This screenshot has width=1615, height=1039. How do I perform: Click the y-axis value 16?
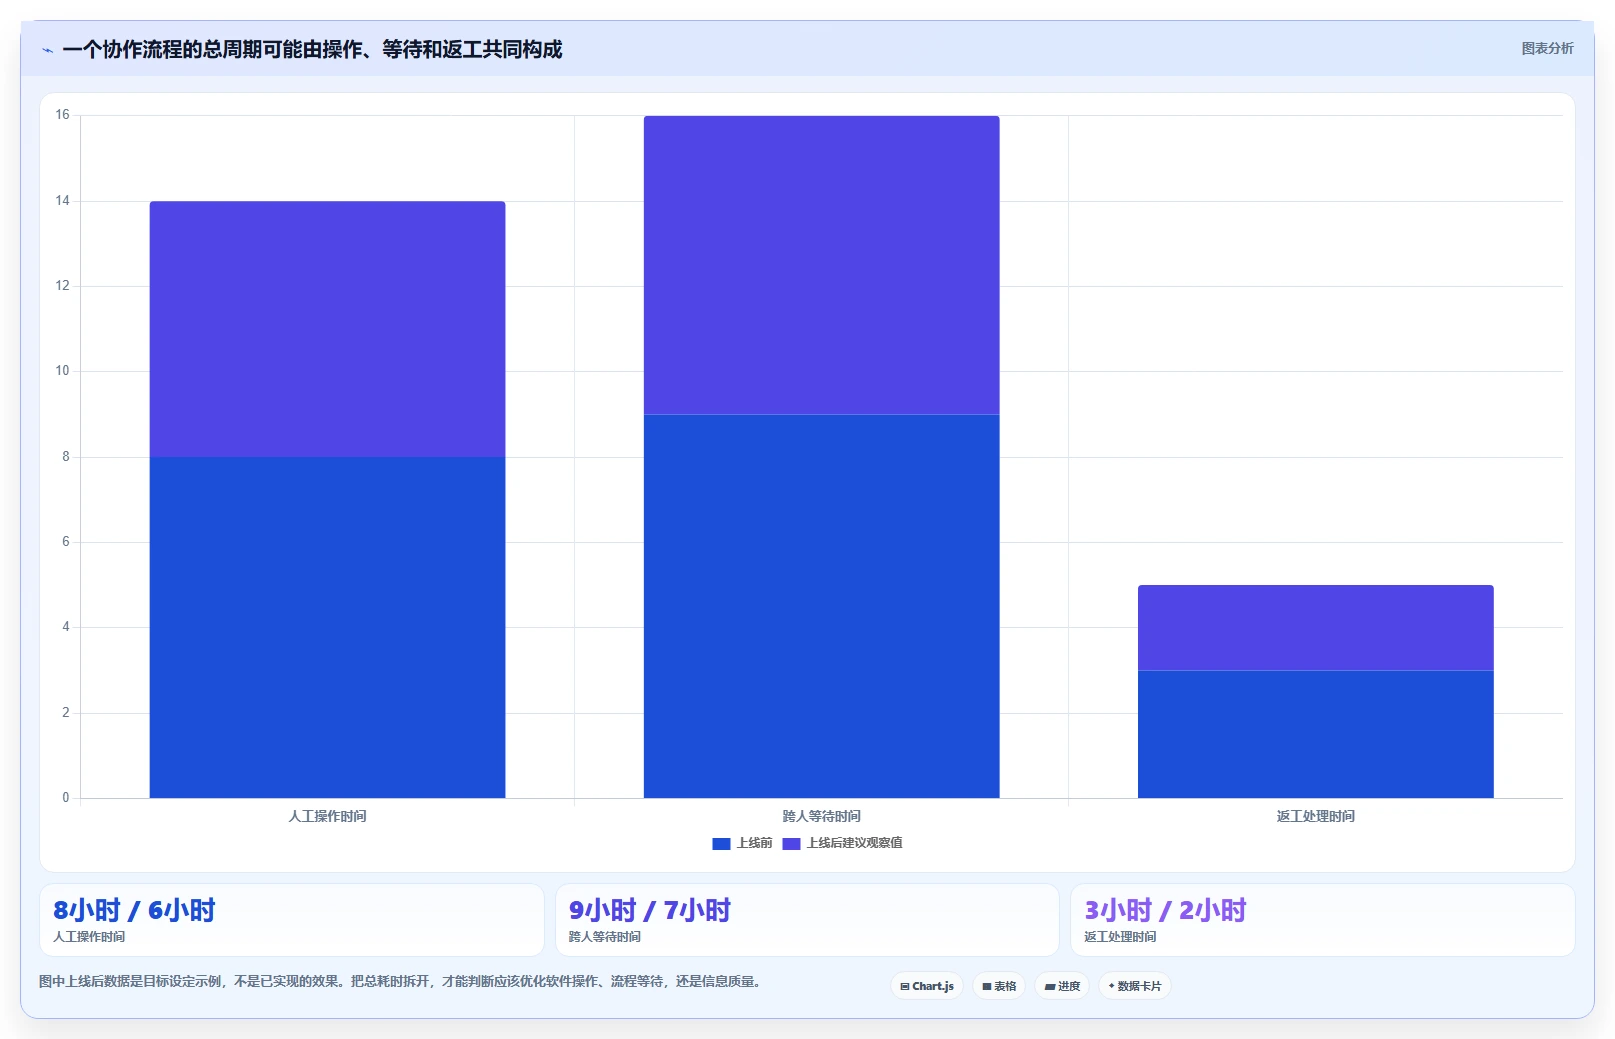[63, 115]
